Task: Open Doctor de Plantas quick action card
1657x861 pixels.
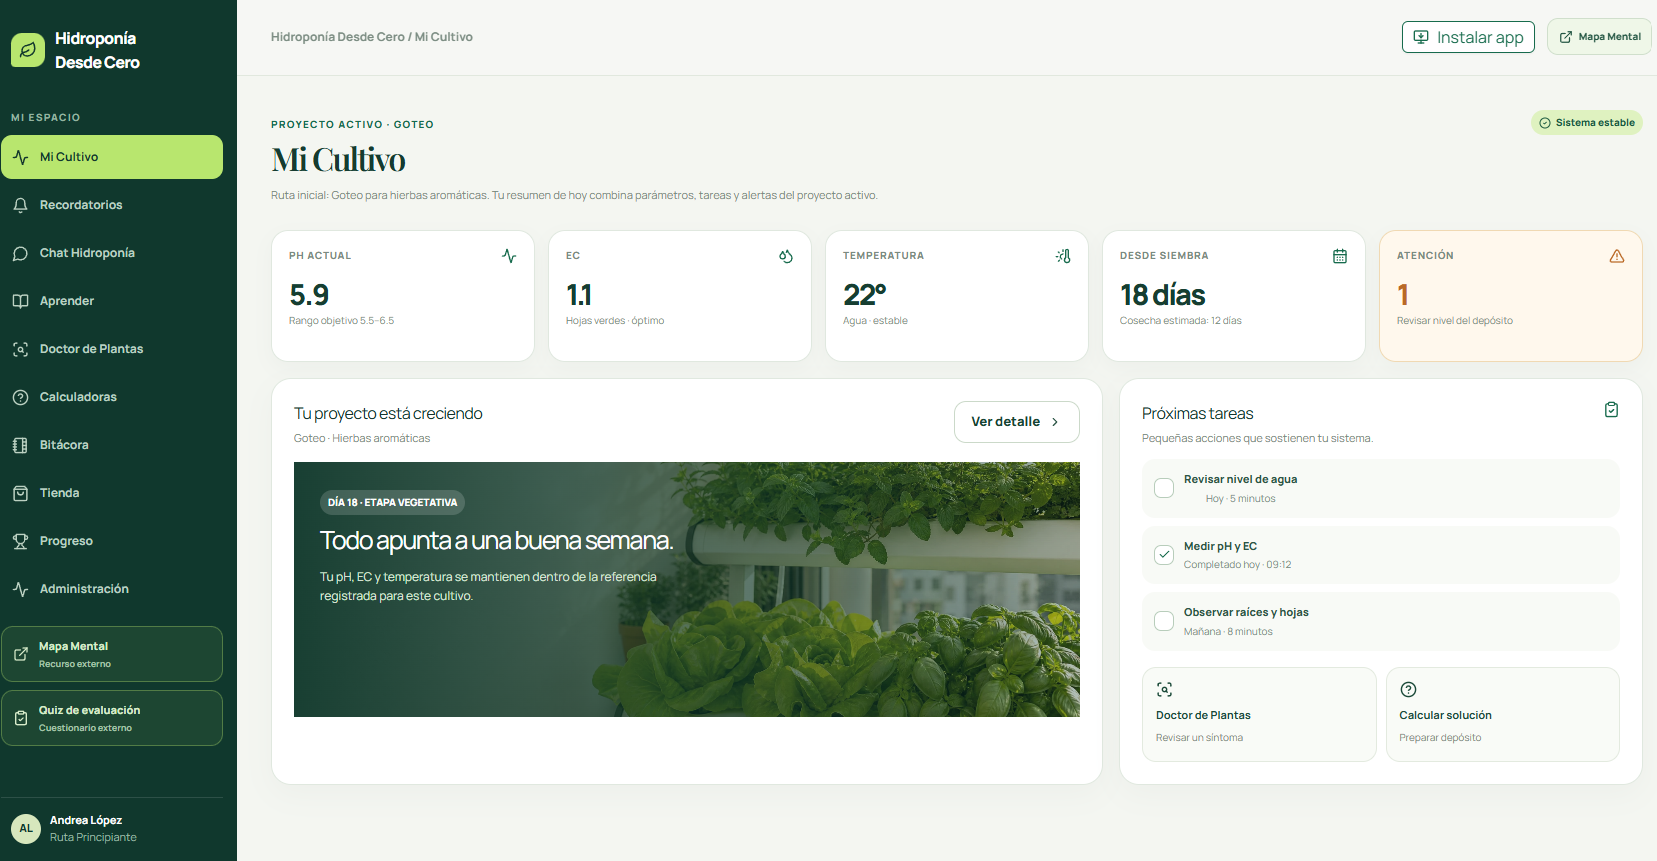Action: 1259,715
